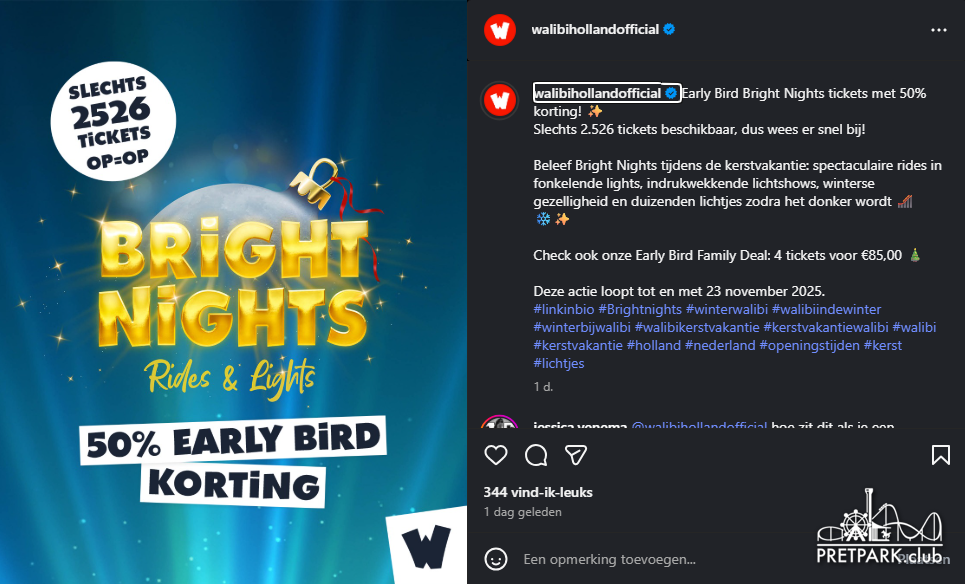This screenshot has width=965, height=584.
Task: Like the post with the heart icon
Action: click(x=496, y=455)
